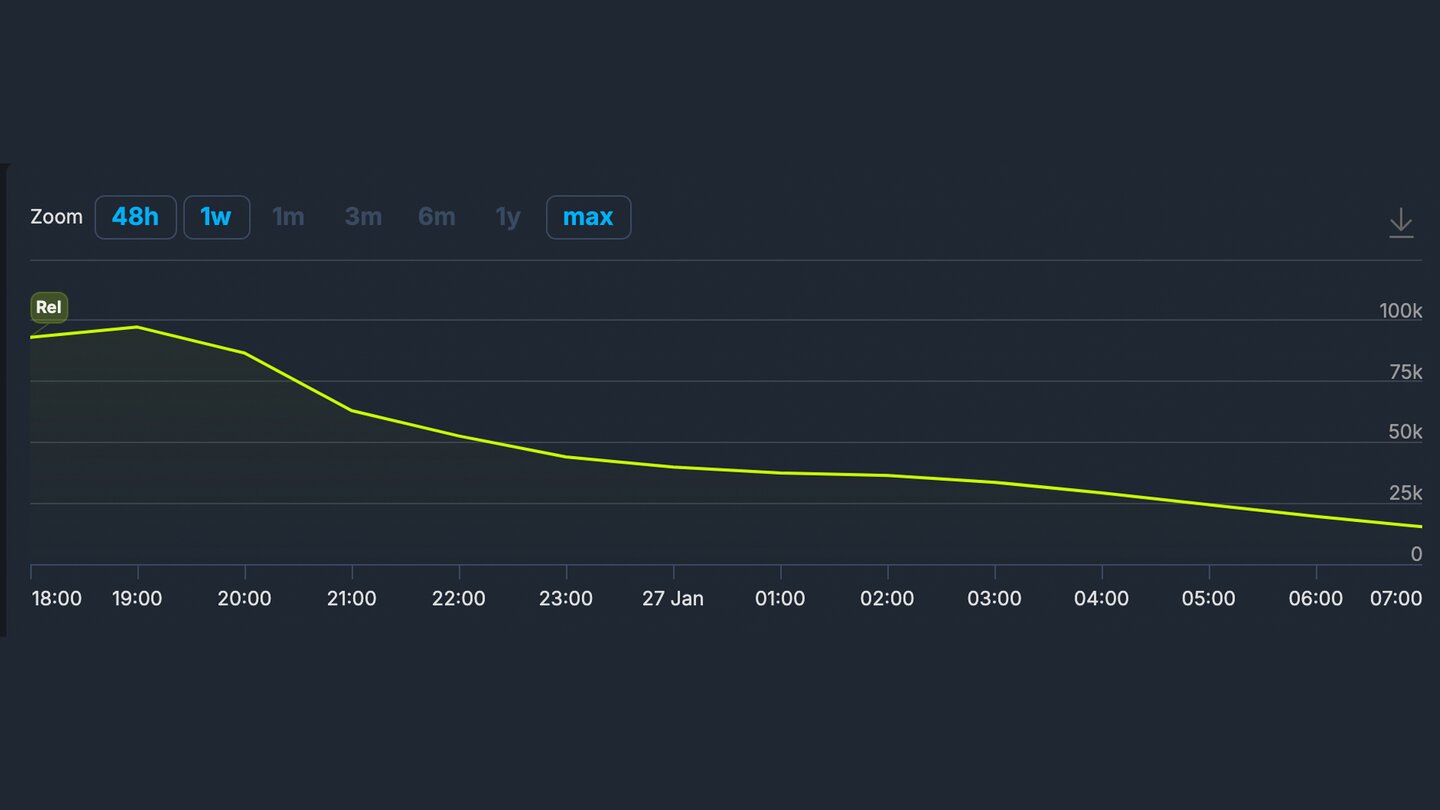
Task: Click the 05:00 time axis label
Action: pyautogui.click(x=1209, y=599)
